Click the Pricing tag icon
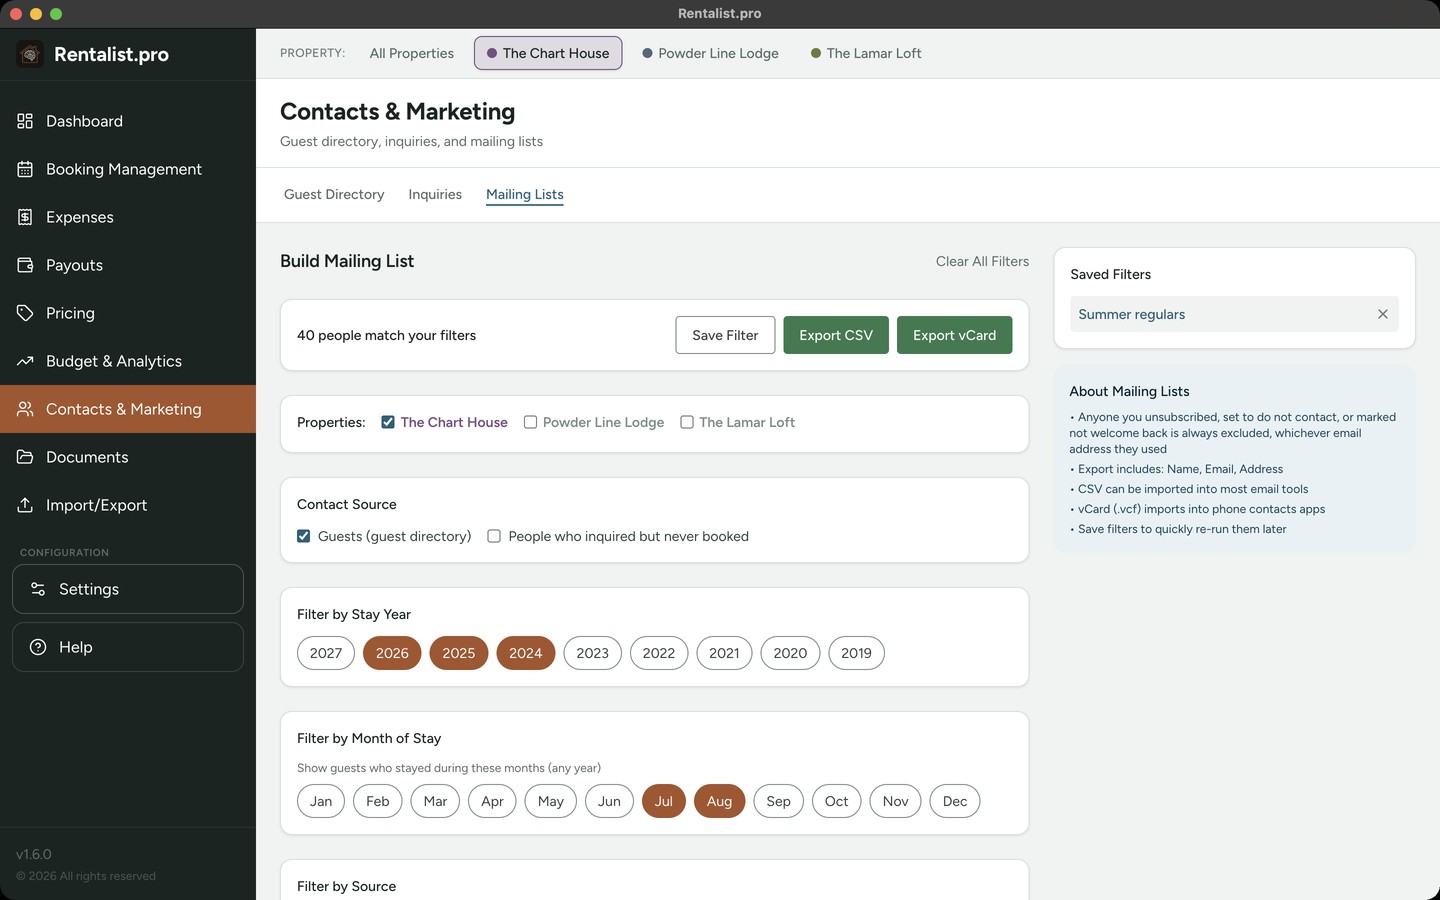 [25, 313]
